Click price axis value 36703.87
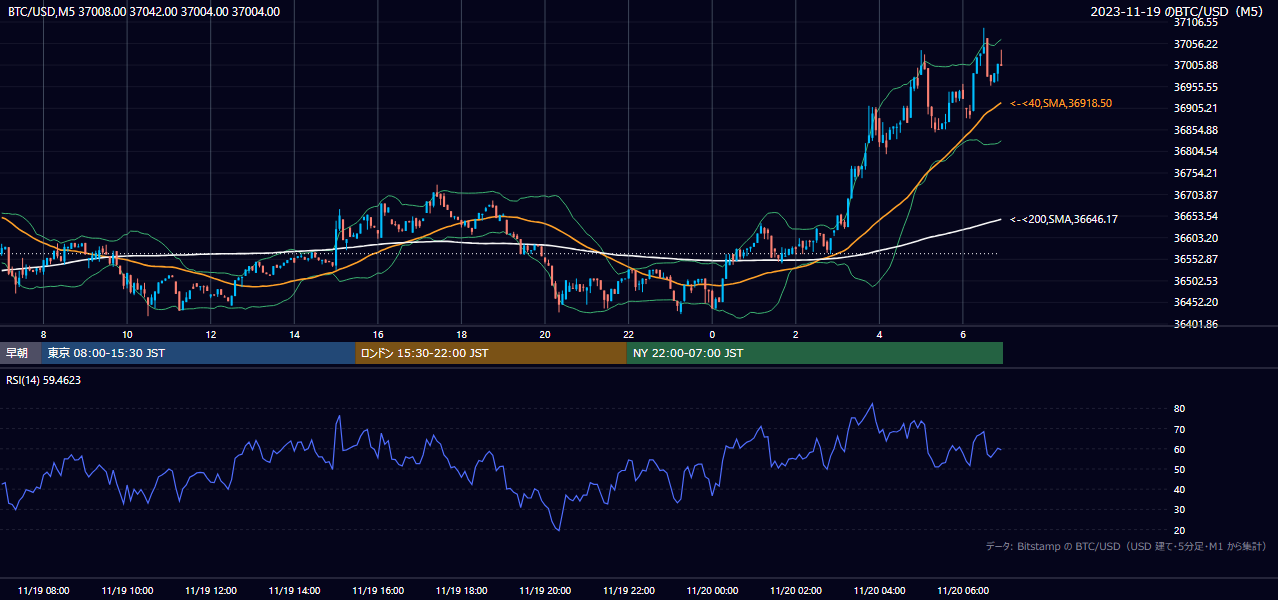The image size is (1278, 600). click(1196, 195)
